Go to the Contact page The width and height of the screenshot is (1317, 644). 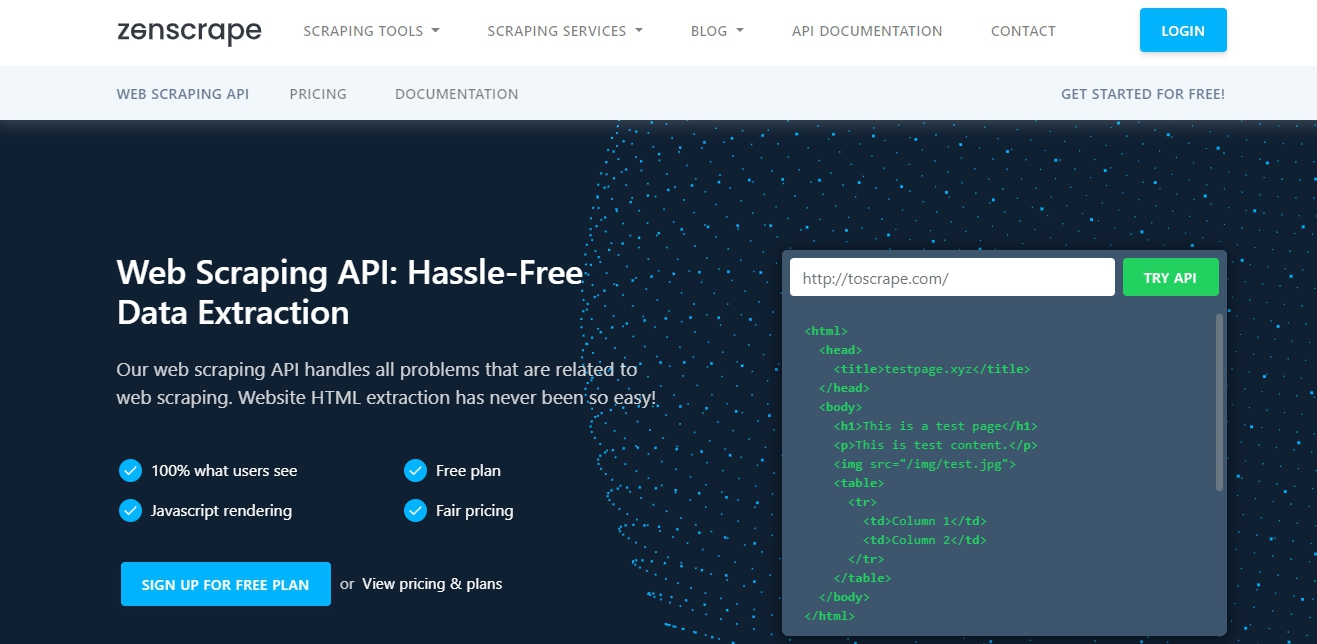(1023, 31)
